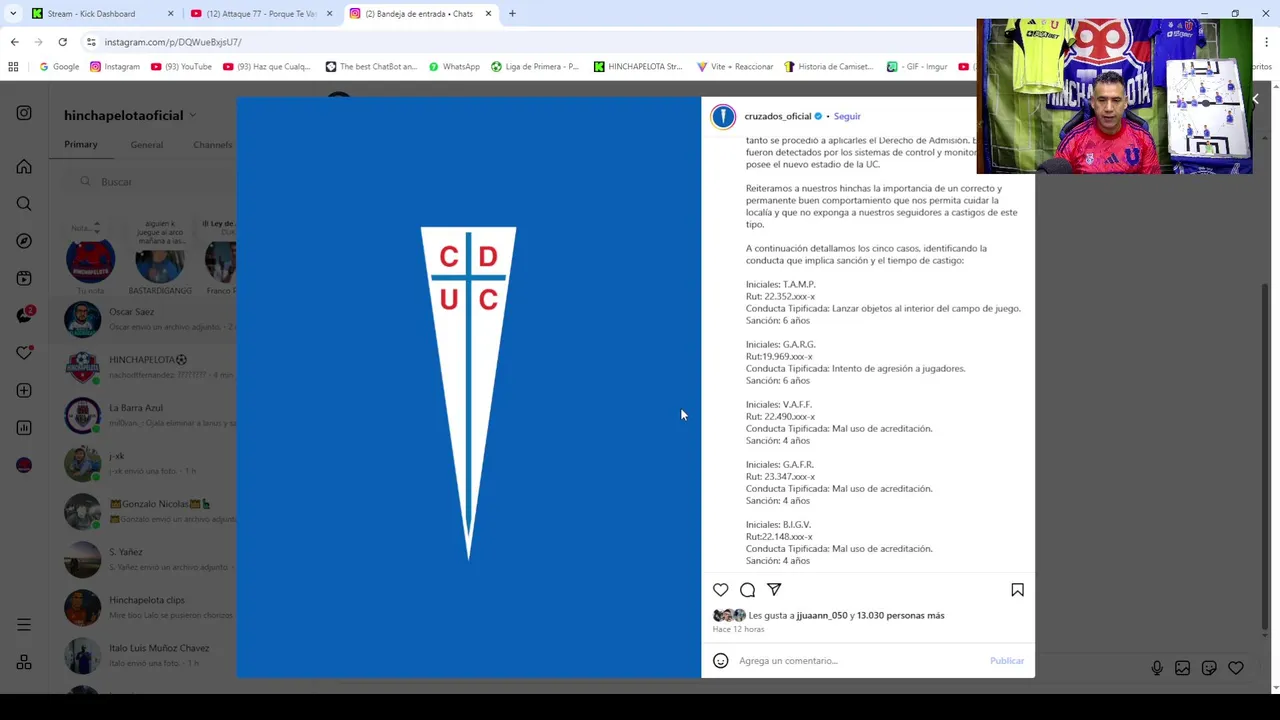Click the Instagram logo in the sidebar
Viewport: 1280px width, 720px height.
(24, 114)
